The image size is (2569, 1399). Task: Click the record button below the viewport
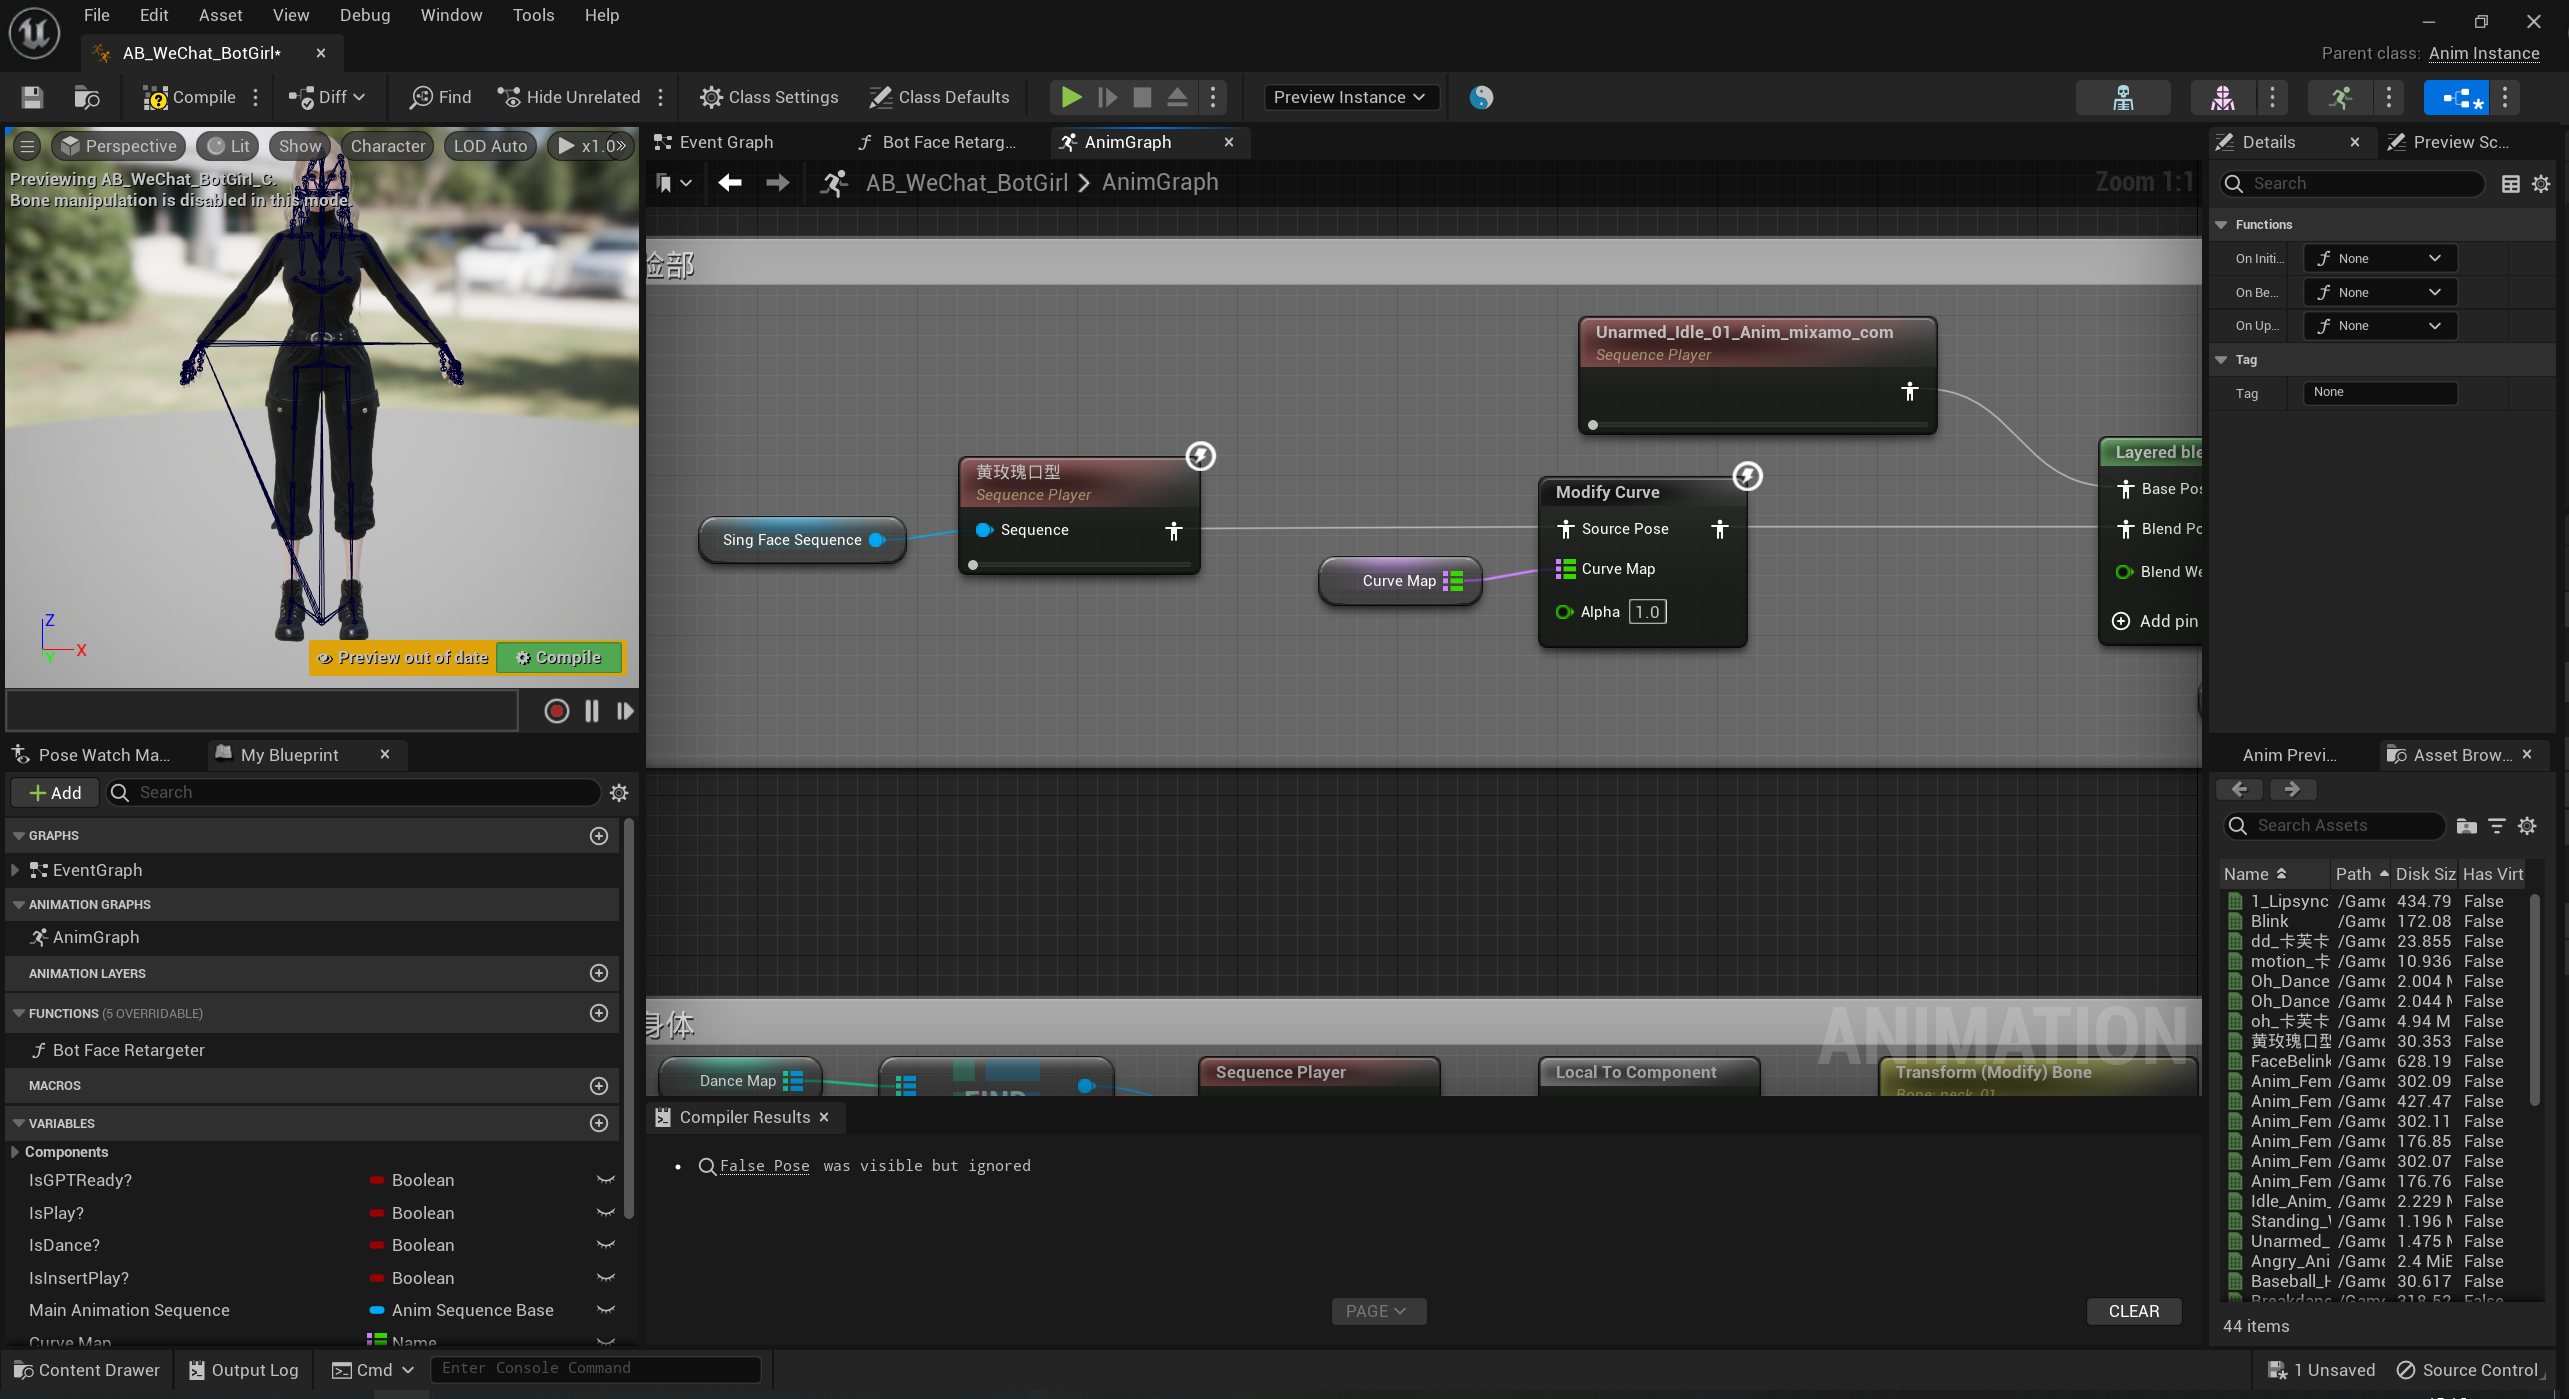point(557,711)
